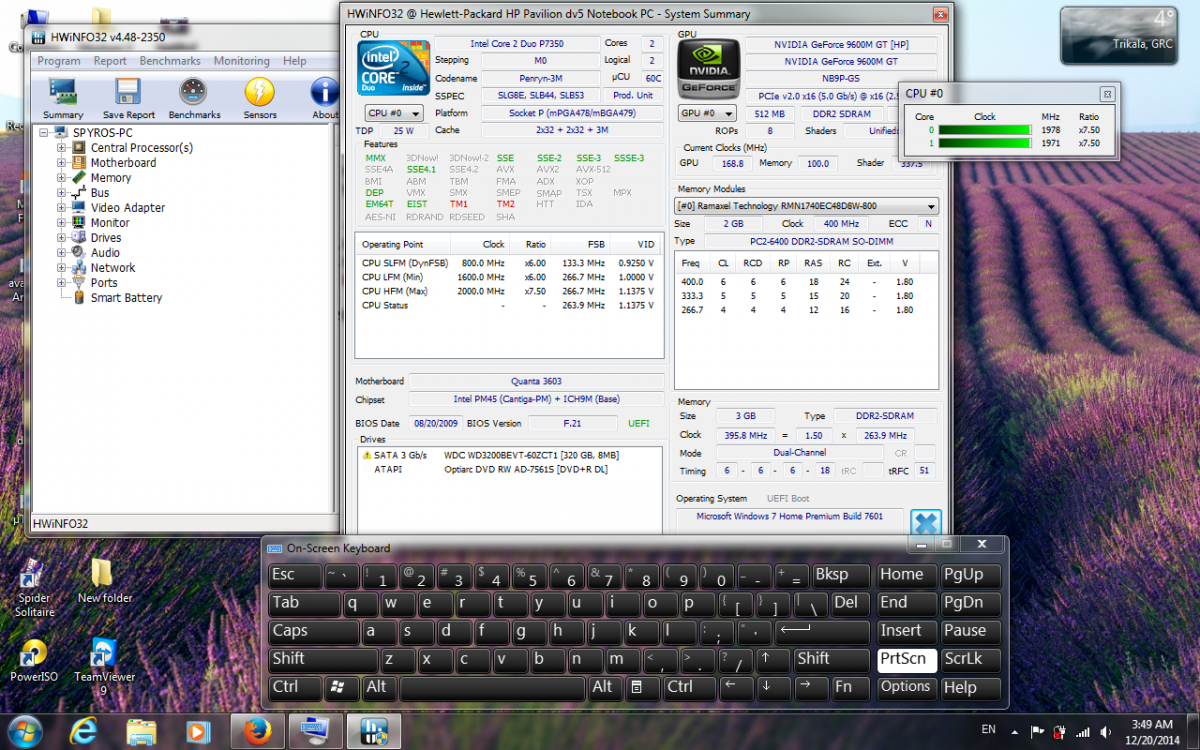This screenshot has height=750, width=1200.
Task: Toggle ScrLk on the On-Screen Keyboard
Action: click(971, 660)
